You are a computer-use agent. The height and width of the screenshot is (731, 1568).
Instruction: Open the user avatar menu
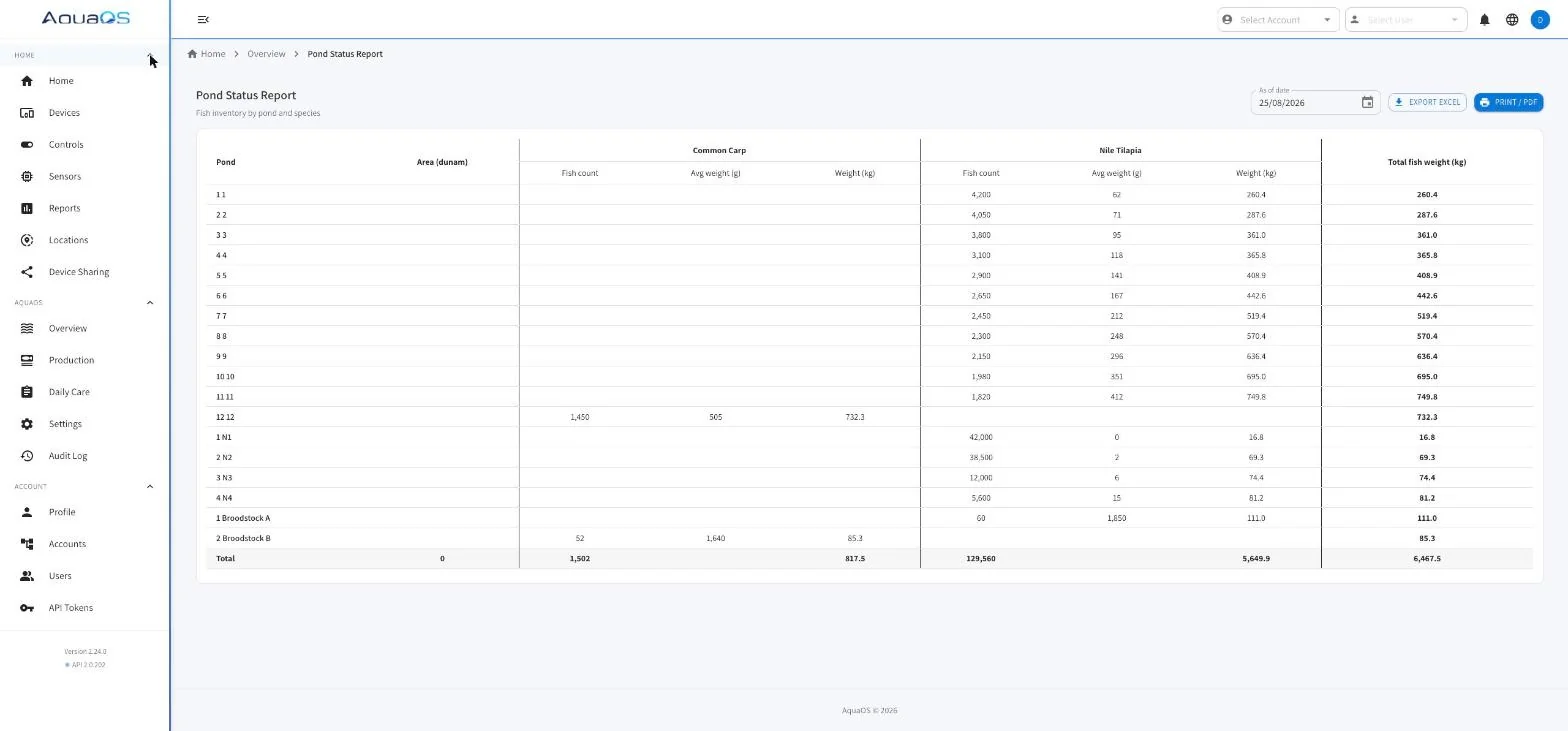(1540, 20)
